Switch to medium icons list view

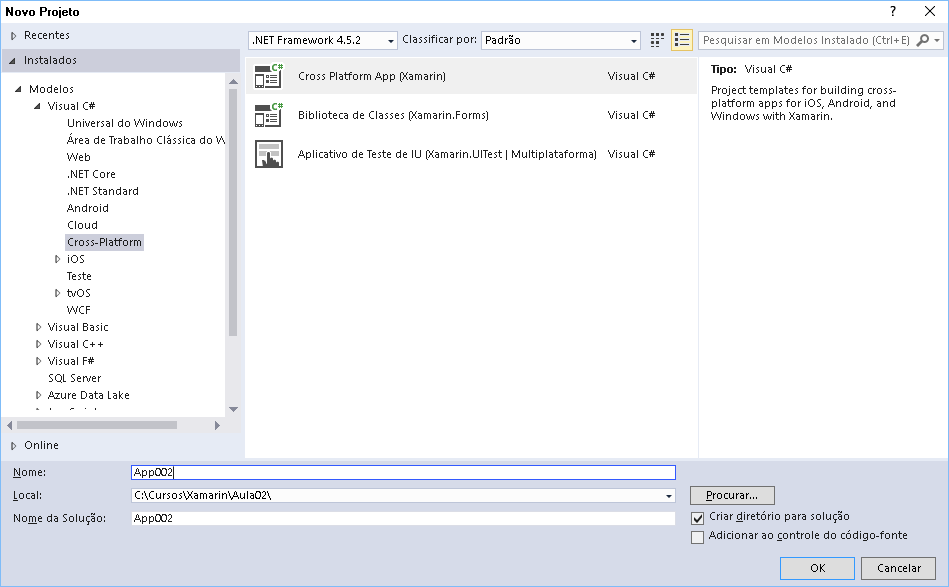point(682,40)
